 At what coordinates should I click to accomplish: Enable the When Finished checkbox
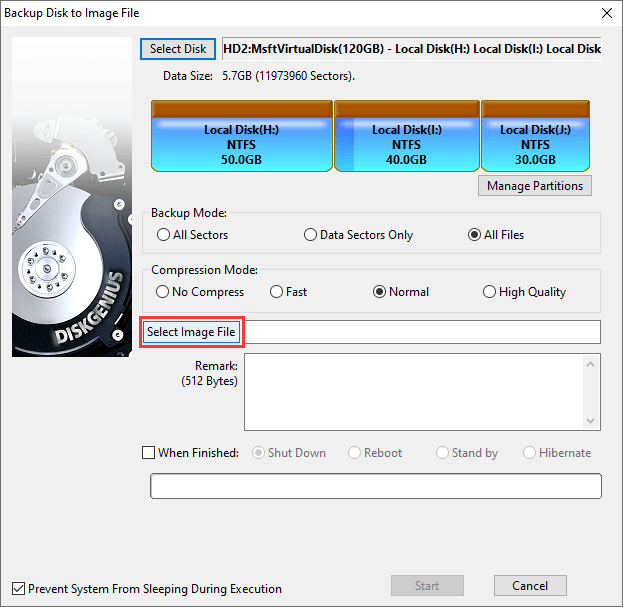[149, 453]
